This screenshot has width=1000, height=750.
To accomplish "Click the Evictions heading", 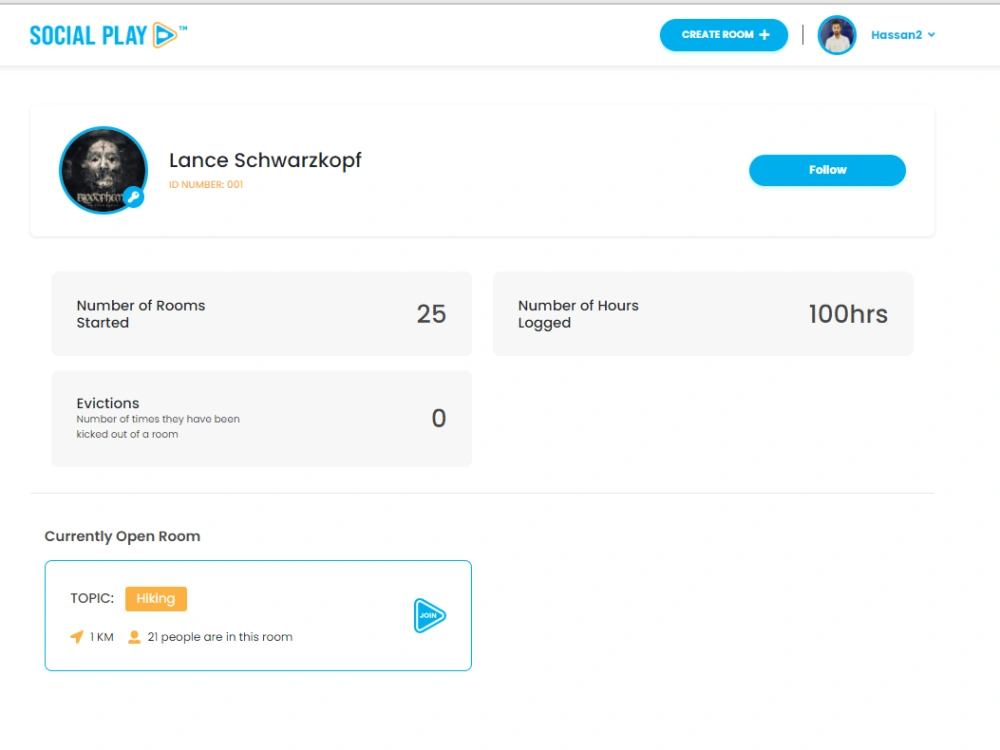I will [x=108, y=403].
